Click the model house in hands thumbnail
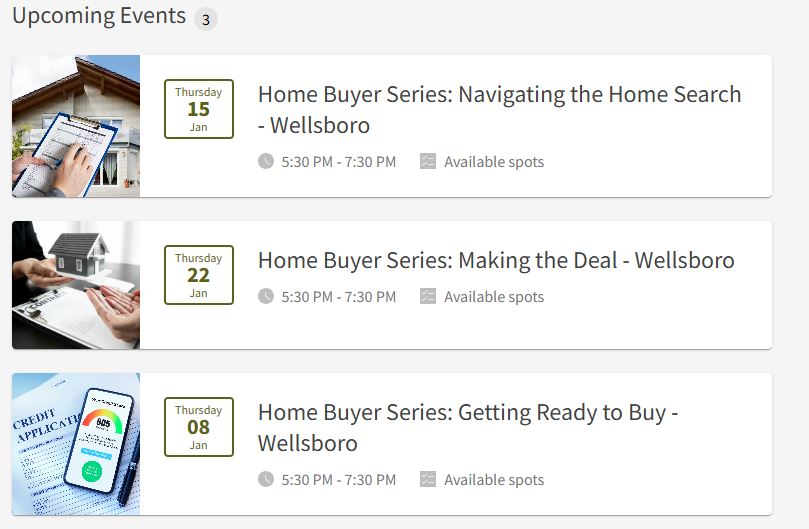The image size is (809, 529). (x=76, y=285)
